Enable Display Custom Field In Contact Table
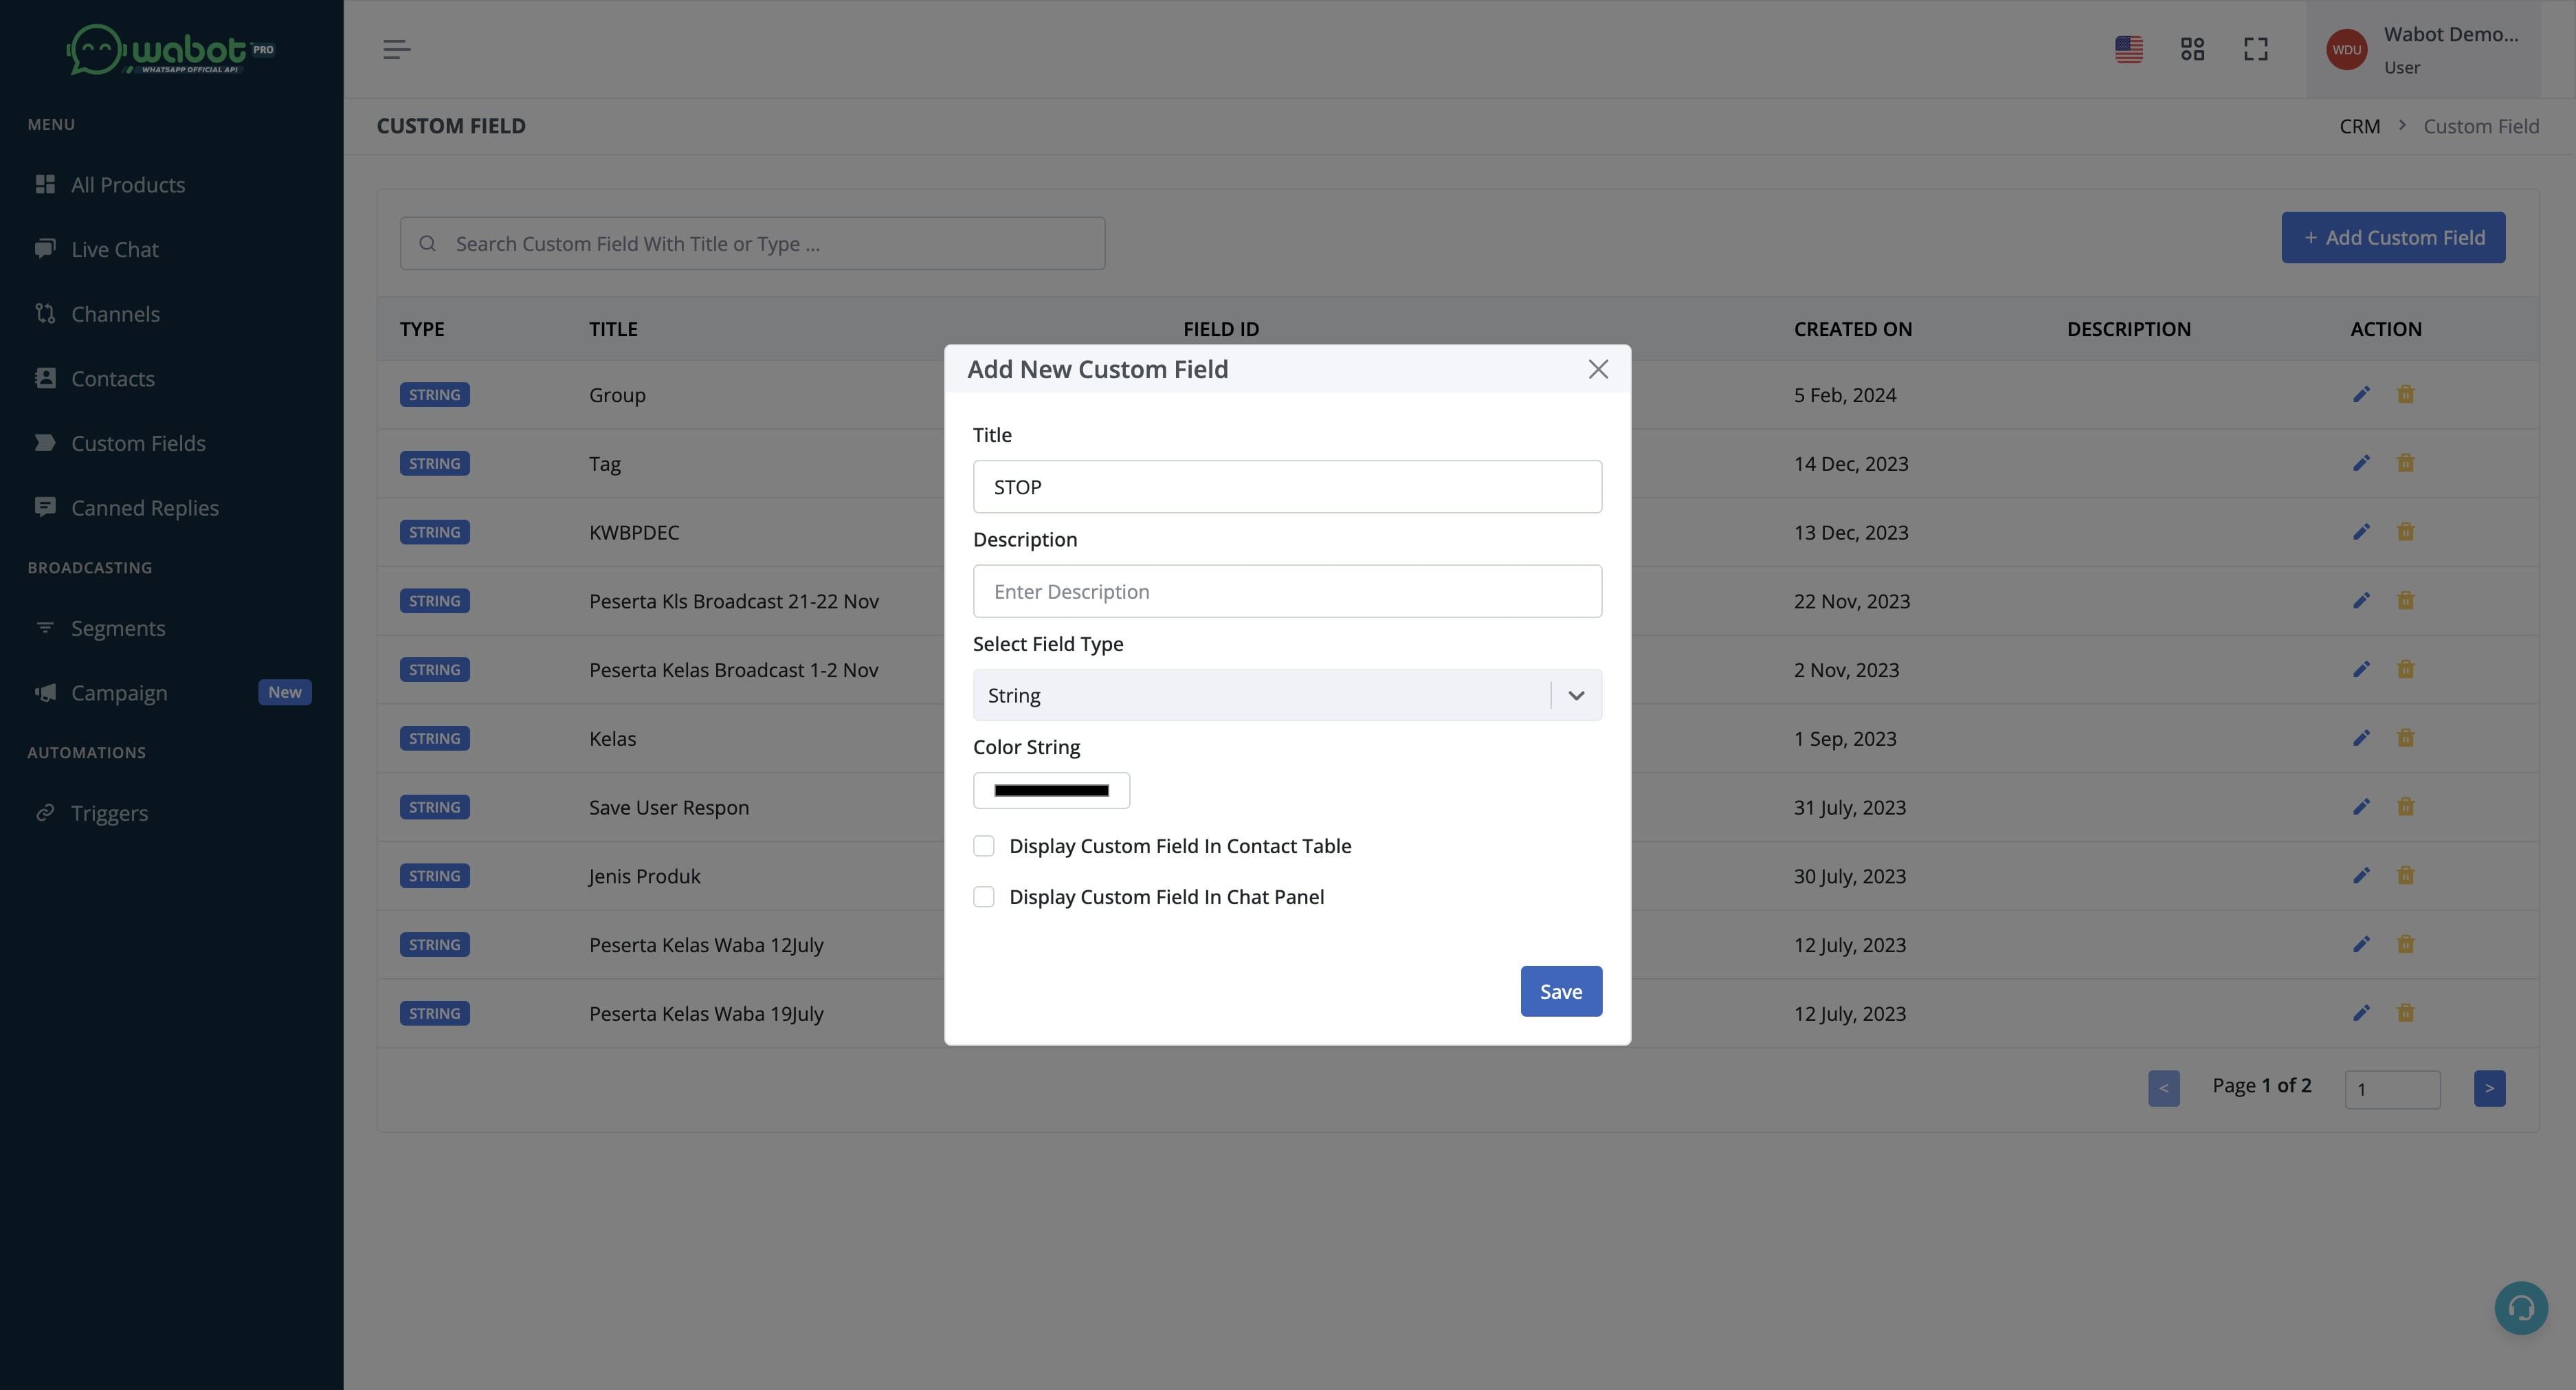 coord(984,846)
